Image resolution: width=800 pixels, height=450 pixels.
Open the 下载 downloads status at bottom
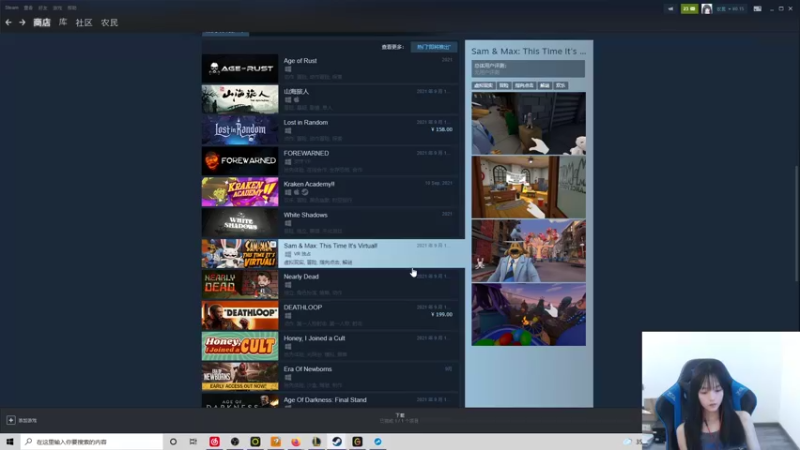point(399,418)
